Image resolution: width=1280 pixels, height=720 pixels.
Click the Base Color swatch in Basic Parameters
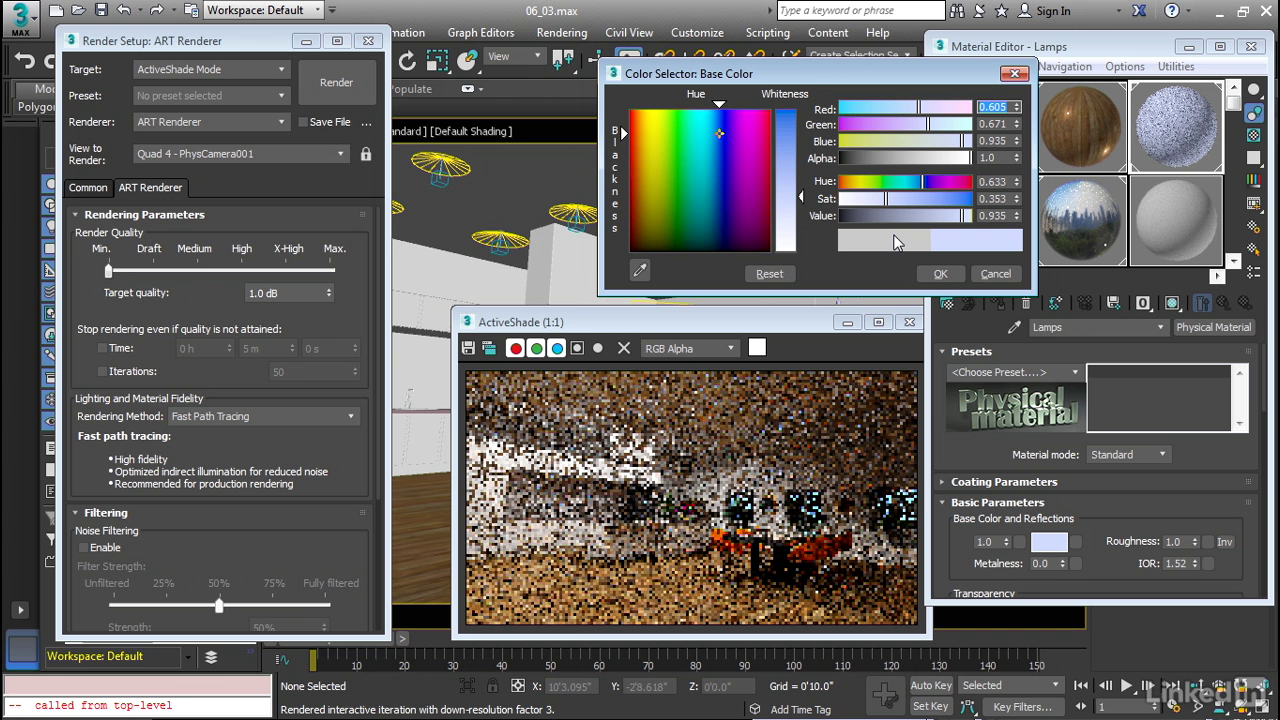pos(1049,542)
